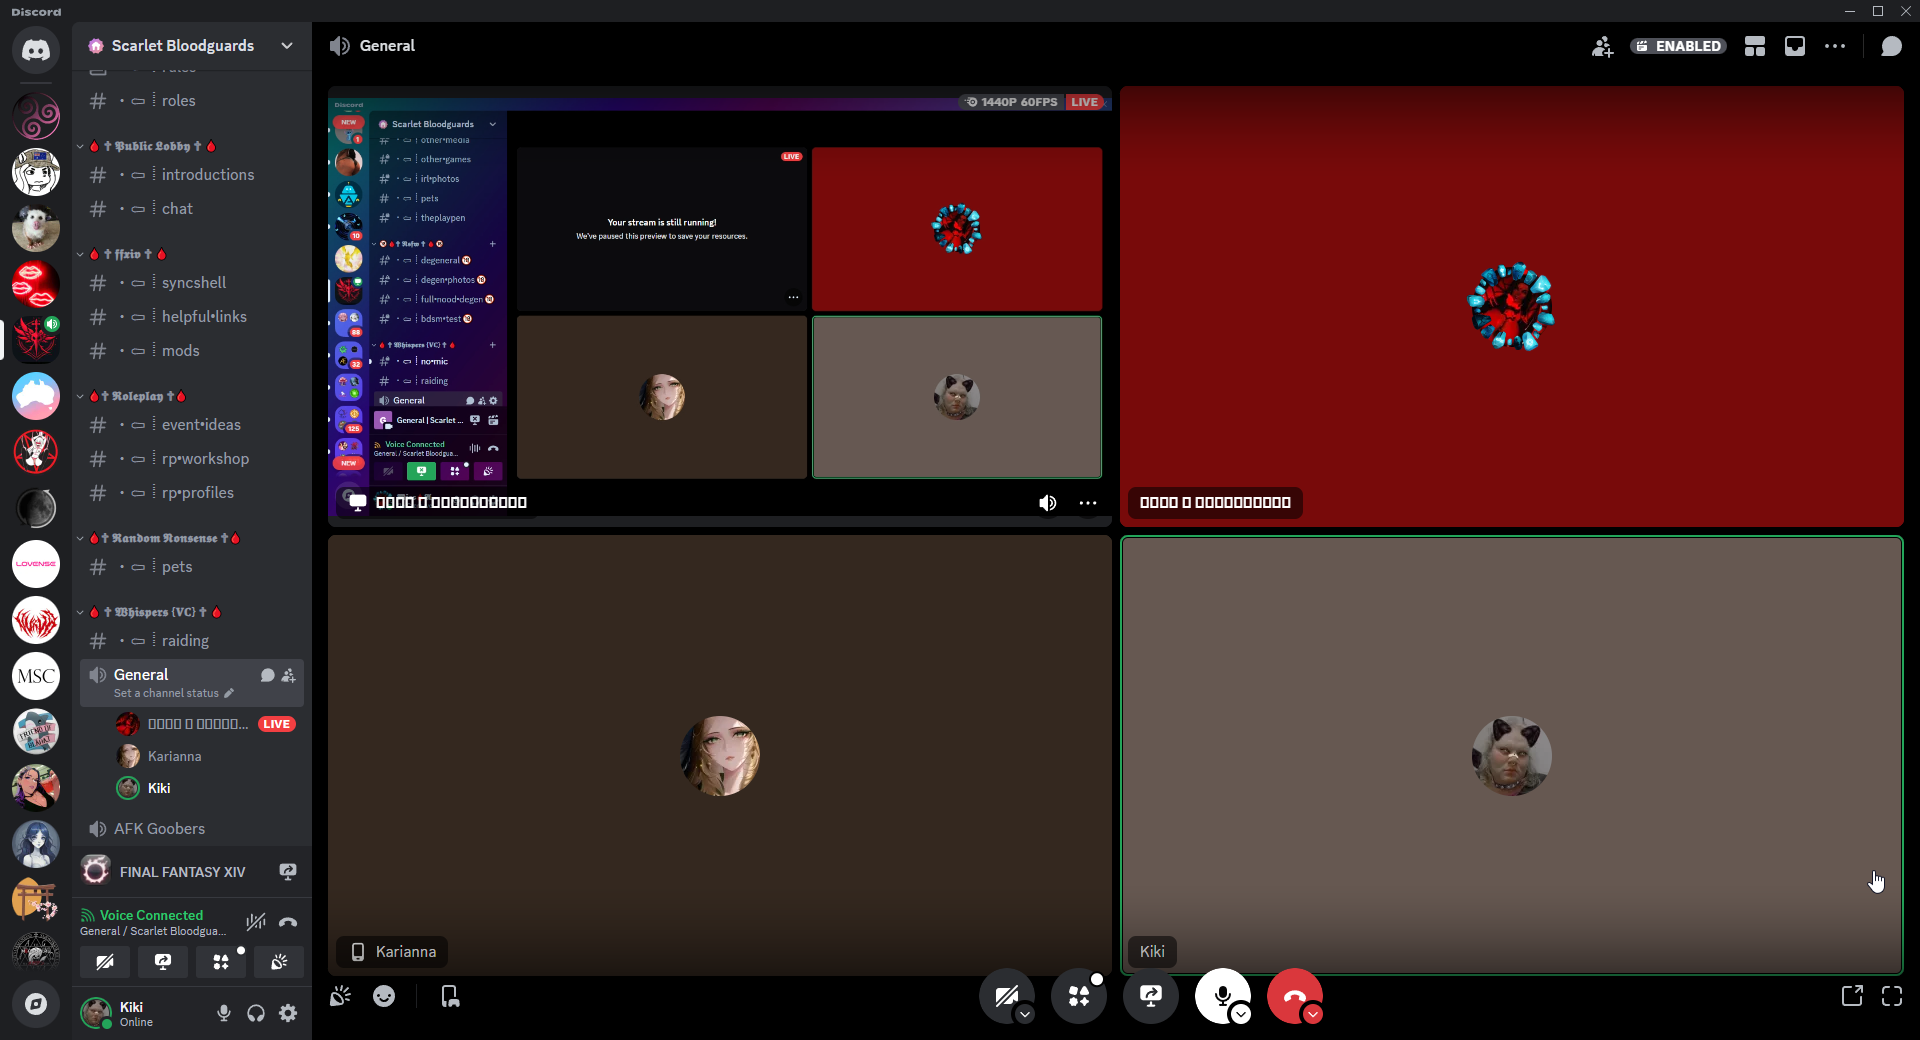This screenshot has width=1920, height=1040.
Task: Switch call layout with grid icon
Action: click(1755, 46)
